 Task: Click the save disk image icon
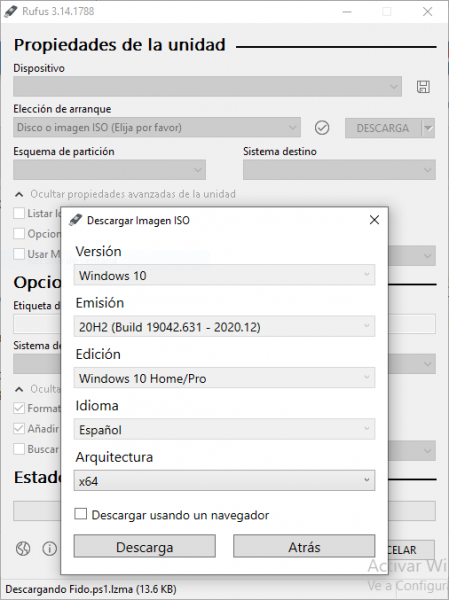click(x=423, y=87)
